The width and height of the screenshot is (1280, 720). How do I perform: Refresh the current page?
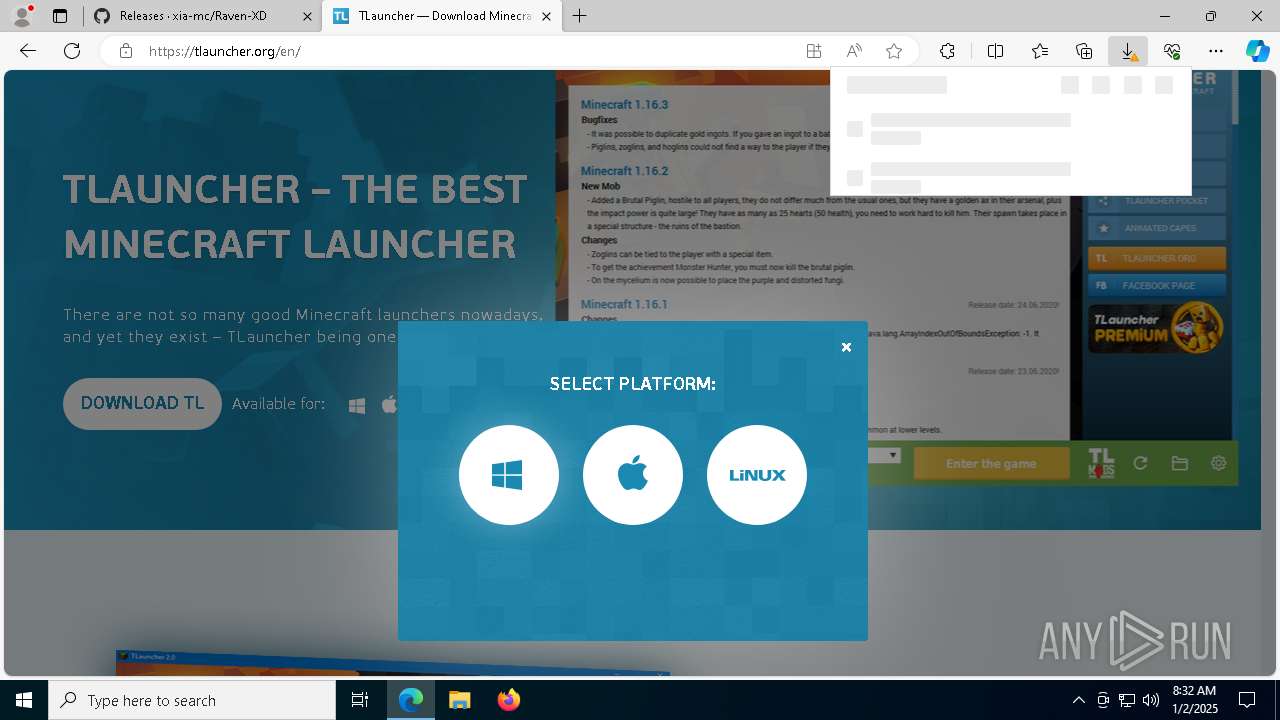72,51
